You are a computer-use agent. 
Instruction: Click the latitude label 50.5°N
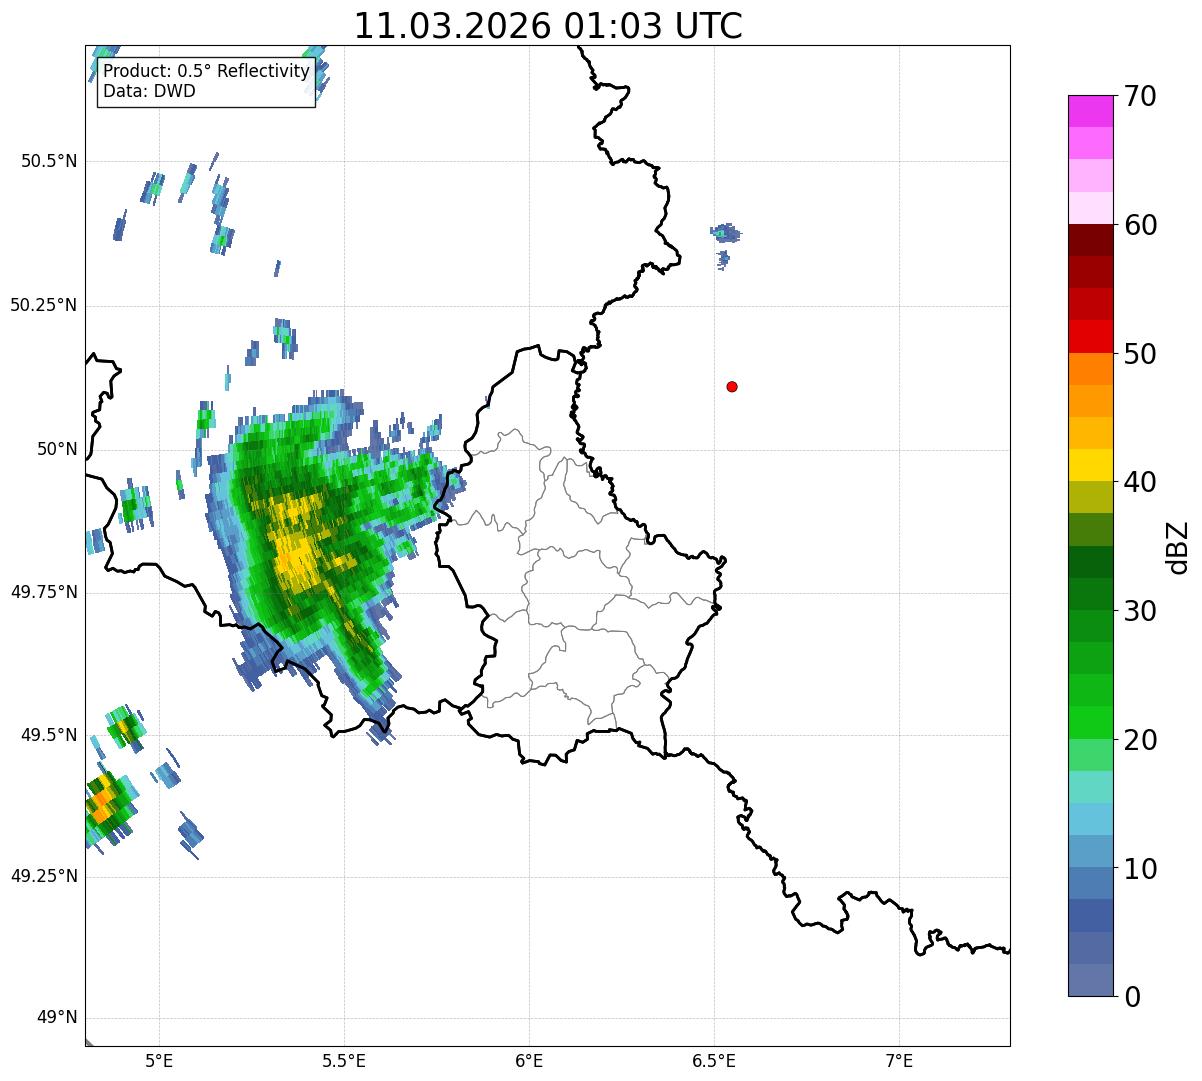point(49,161)
